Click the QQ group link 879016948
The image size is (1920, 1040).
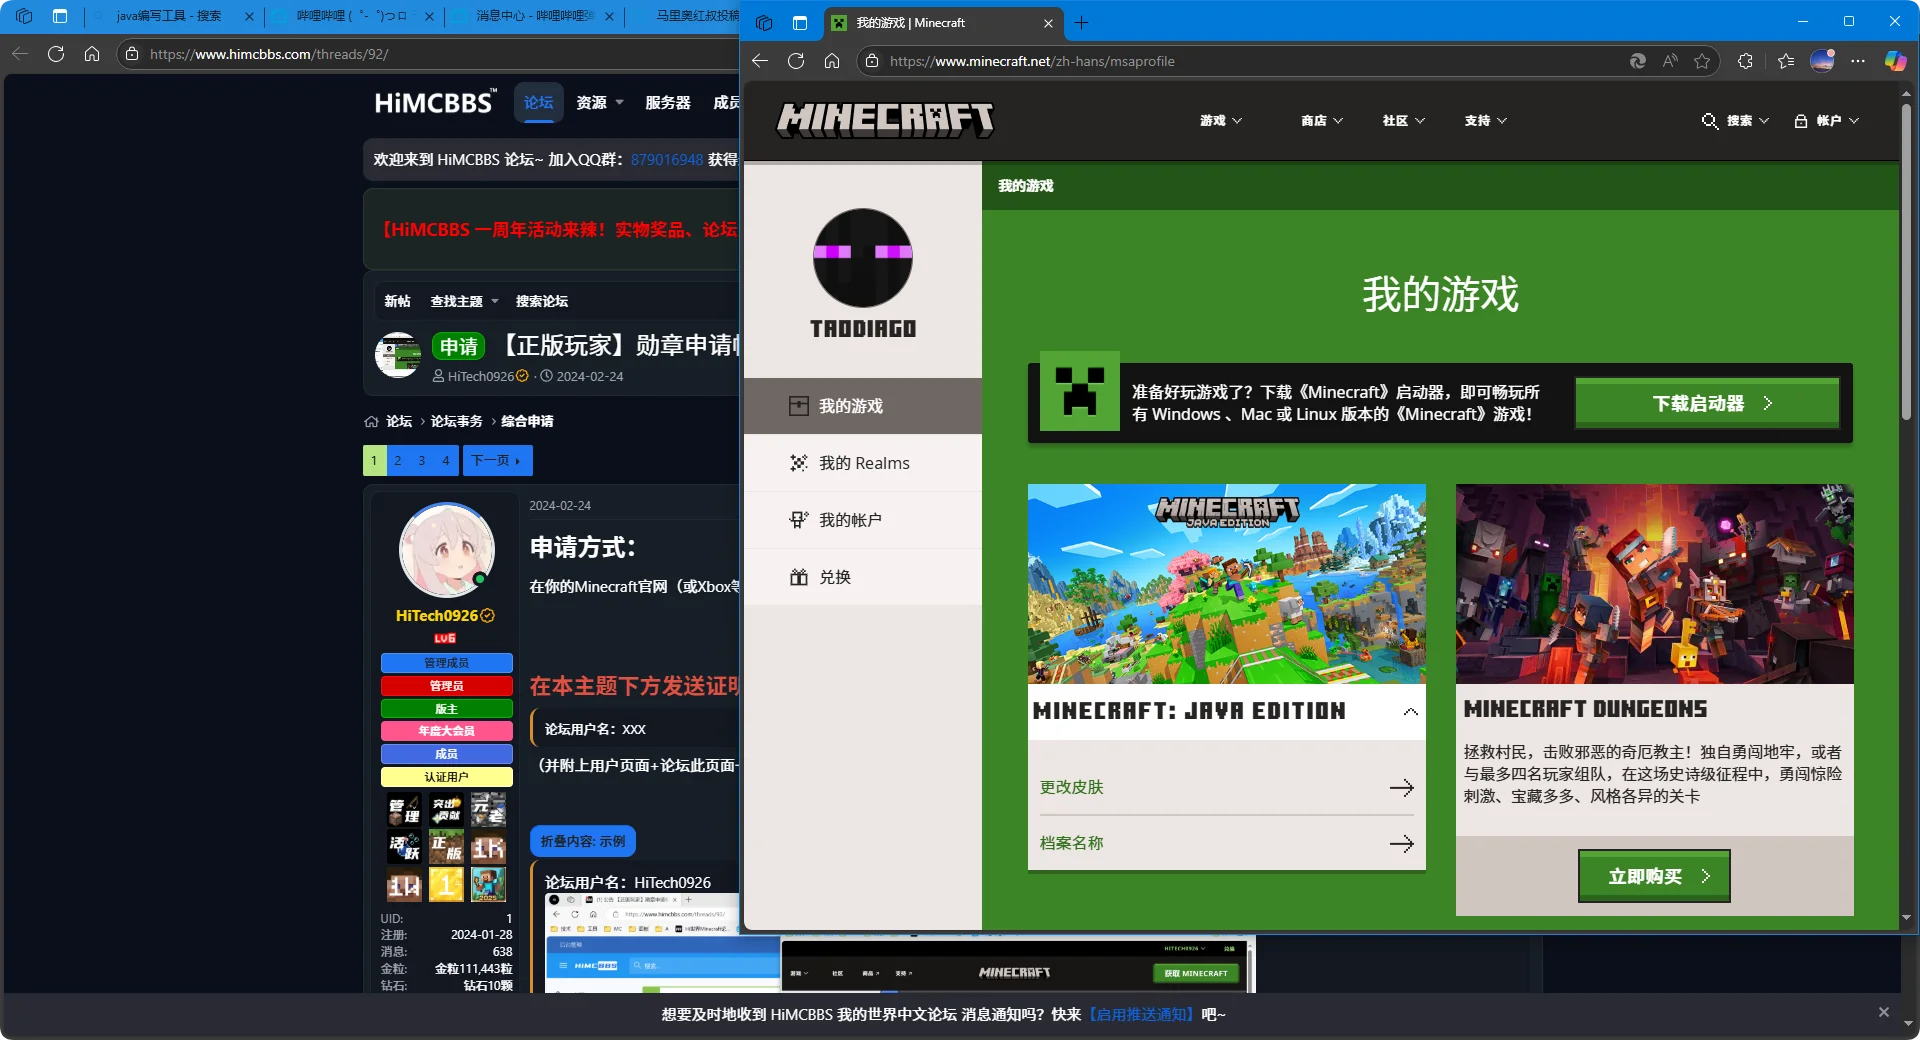[665, 159]
